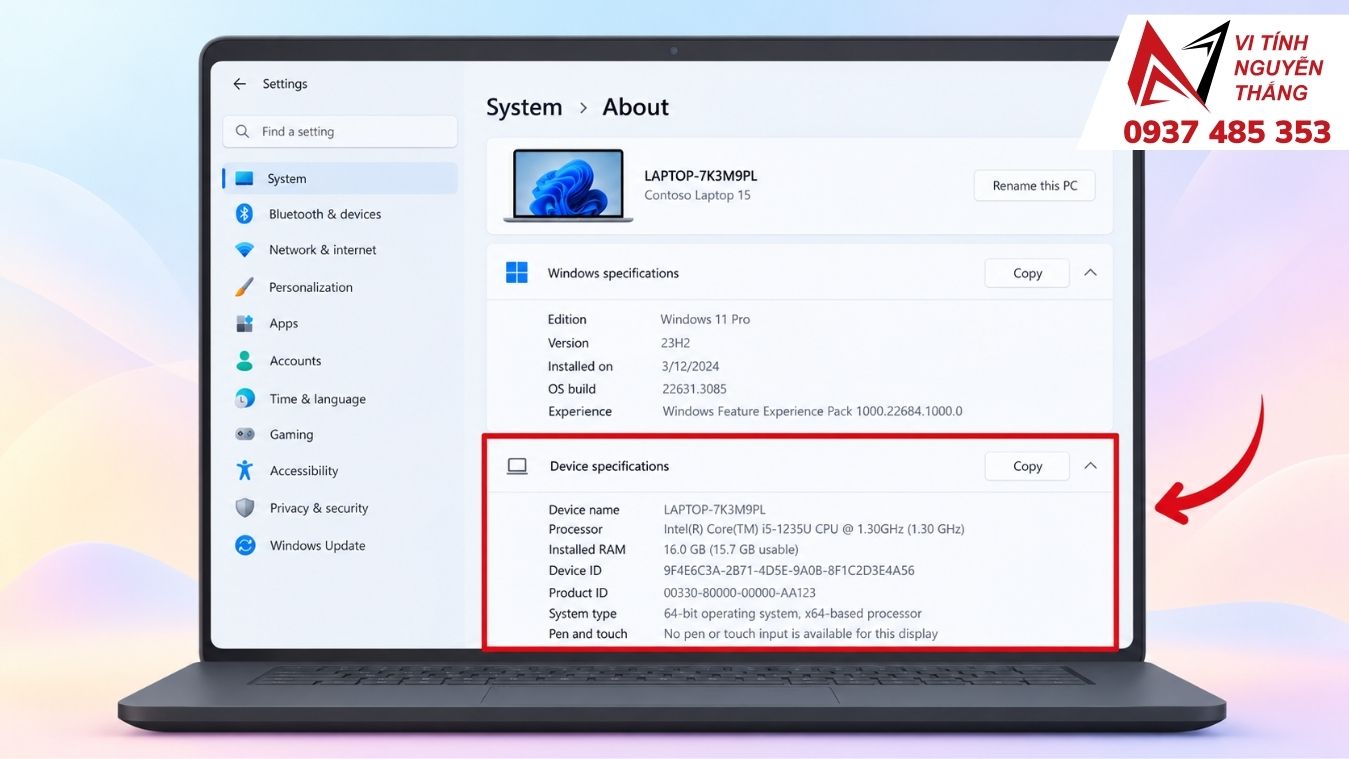Select System in the settings sidebar
The image size is (1349, 759).
[340, 179]
